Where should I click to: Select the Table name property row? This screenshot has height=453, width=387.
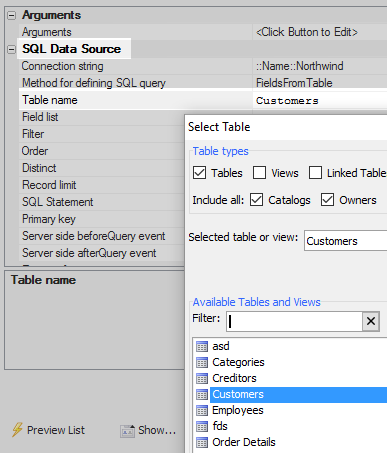pyautogui.click(x=135, y=100)
